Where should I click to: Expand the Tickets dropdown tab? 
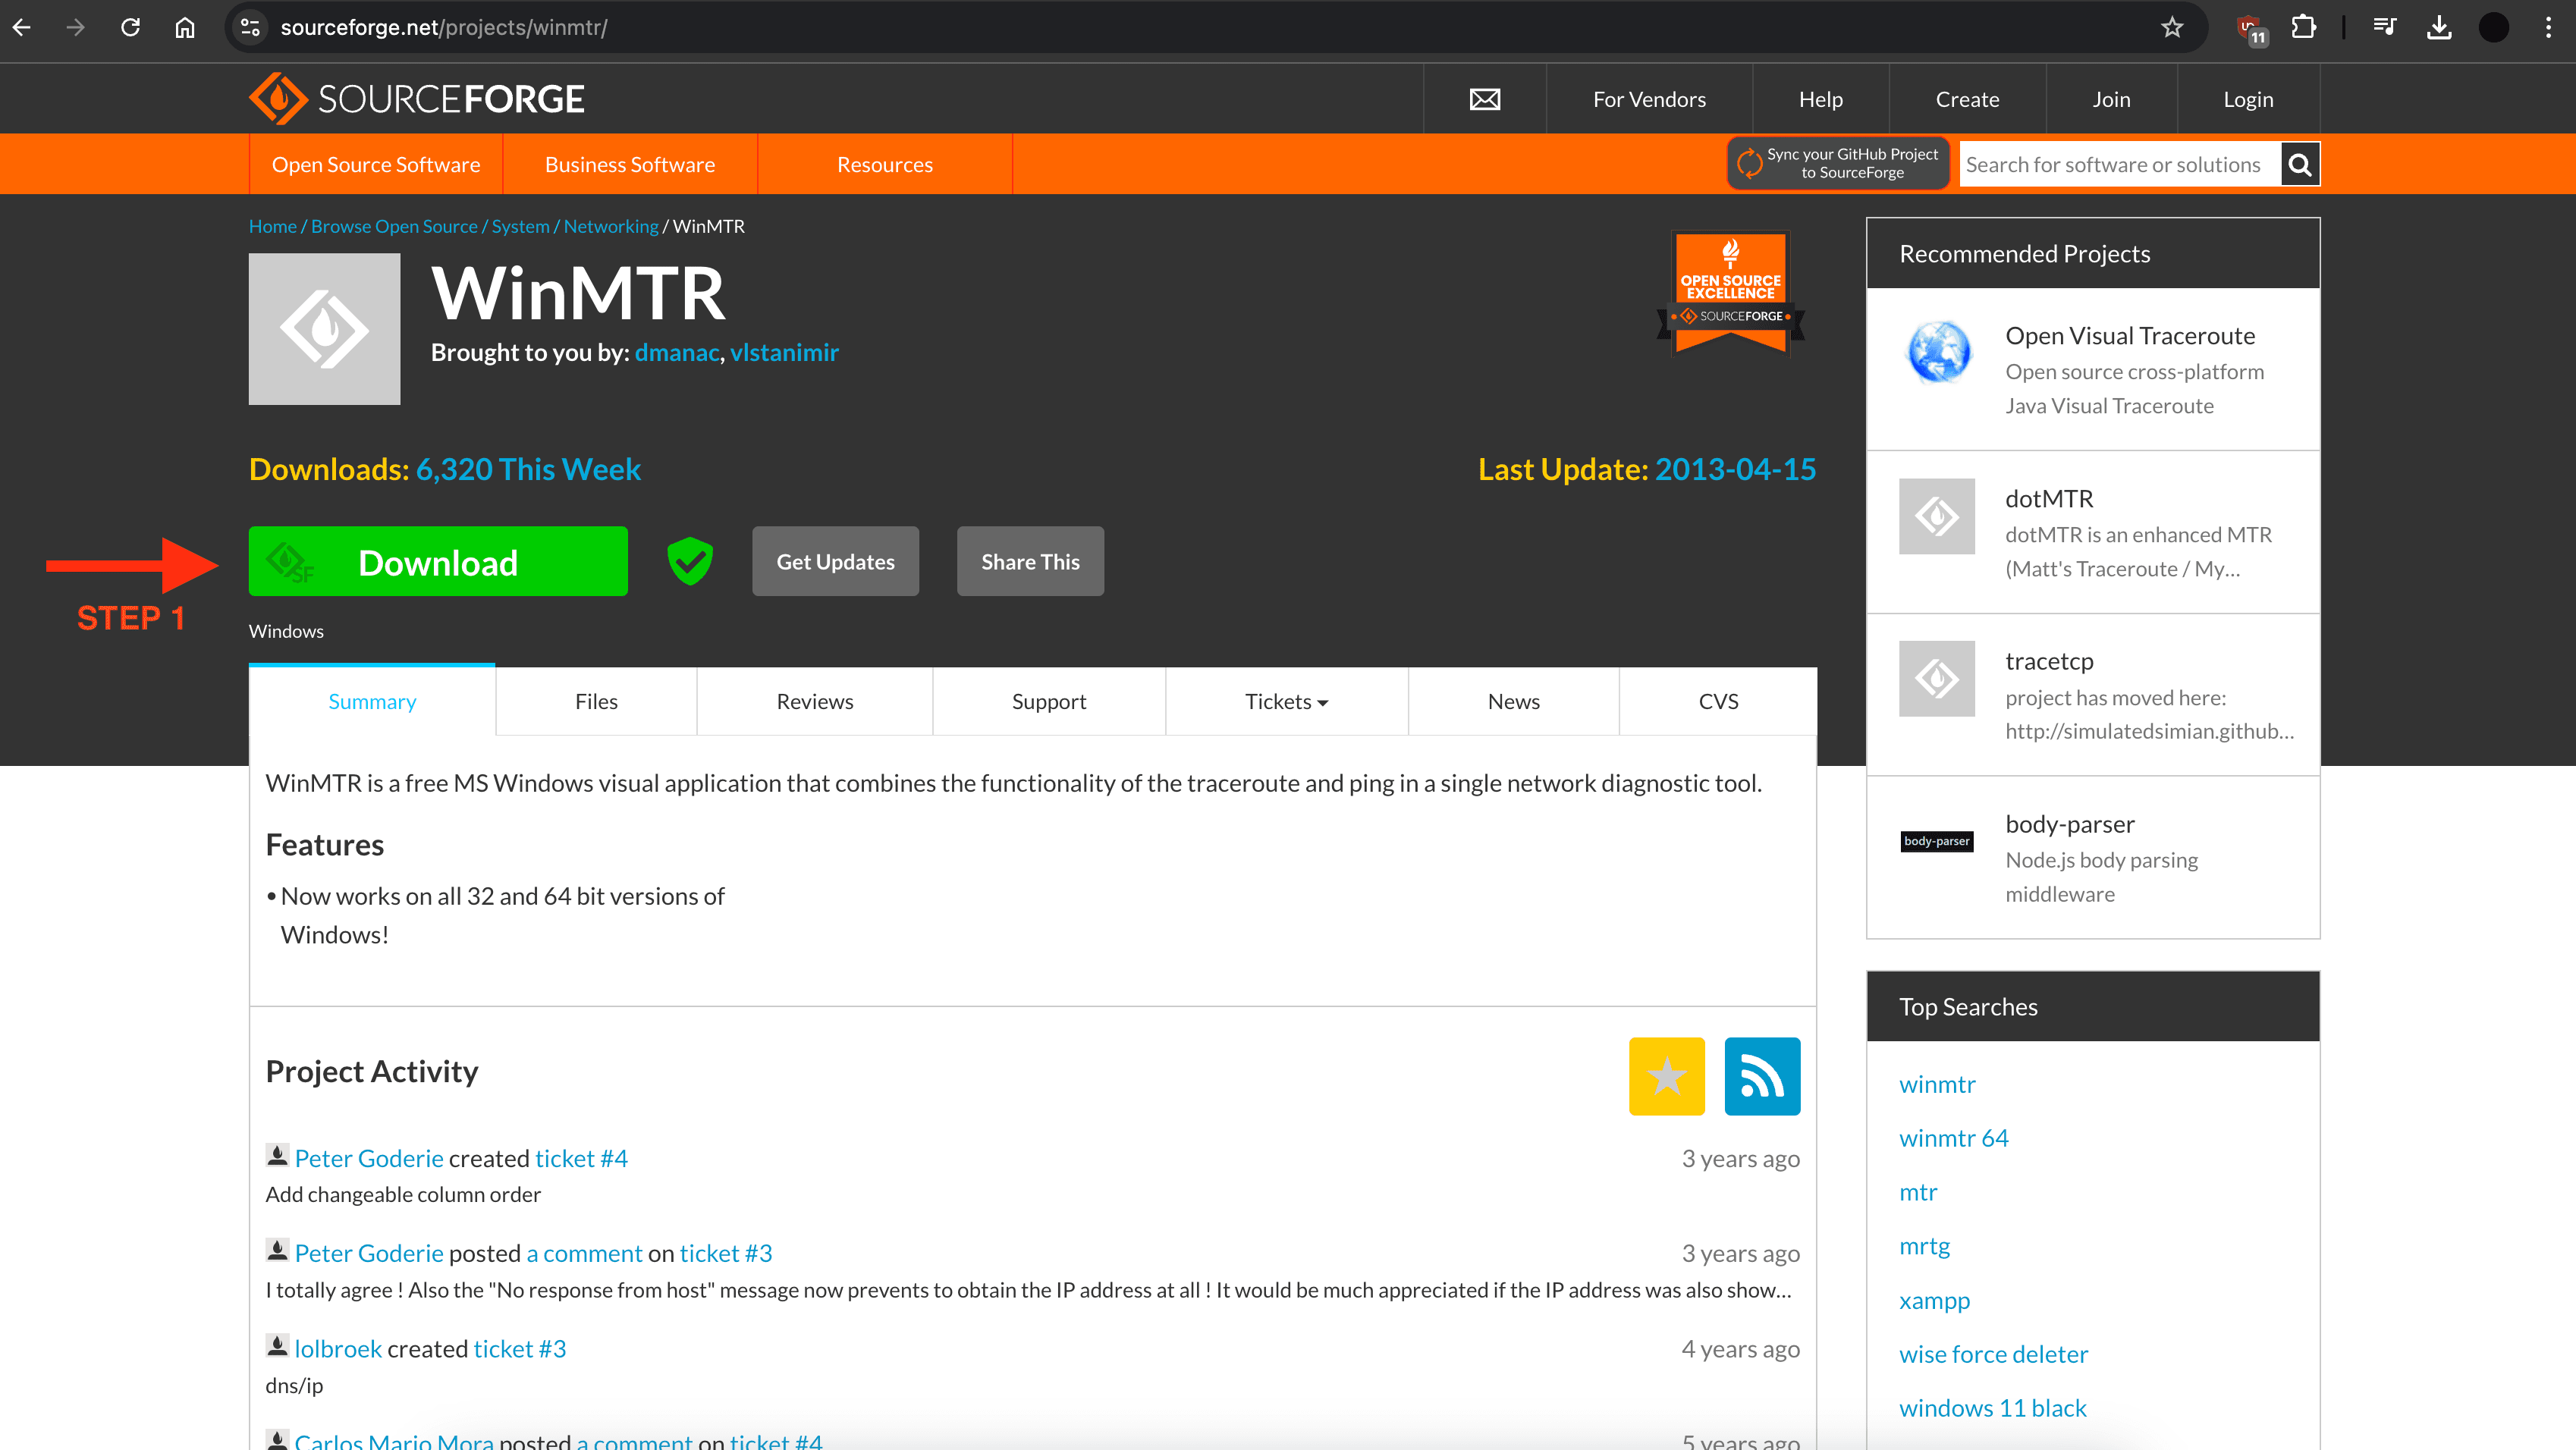[1286, 701]
